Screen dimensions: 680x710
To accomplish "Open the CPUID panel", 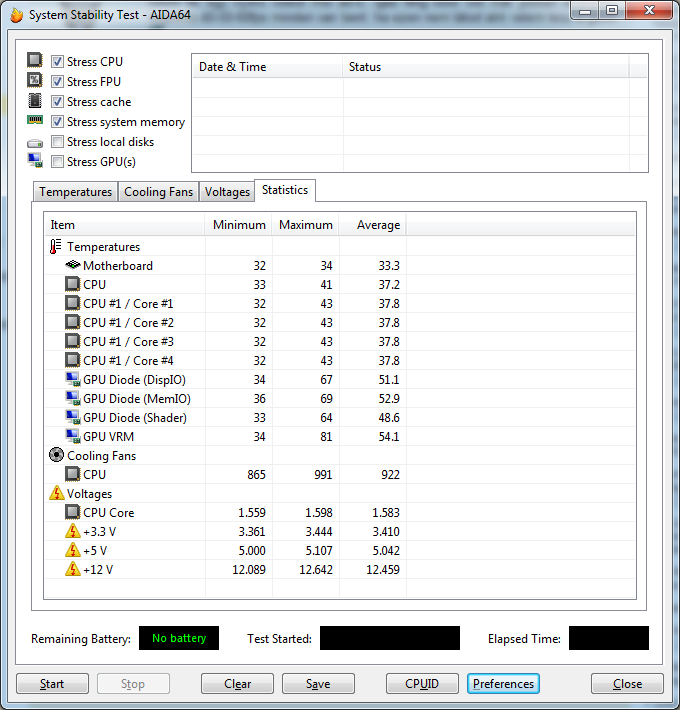I will [422, 683].
